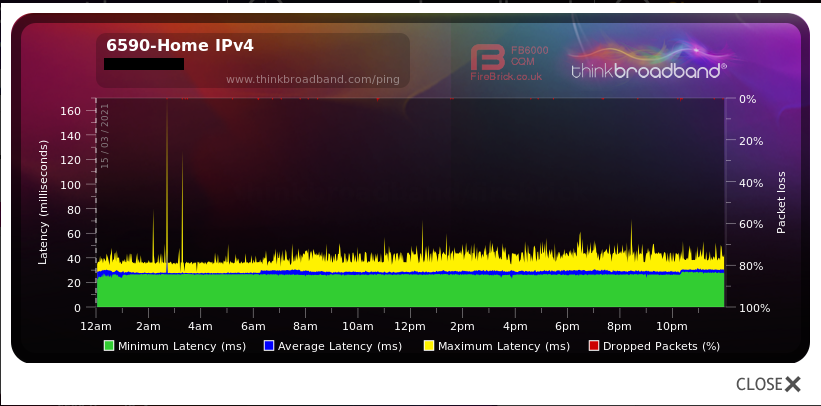
Task: Click the red Dropped Packets legend swatch
Action: [594, 346]
